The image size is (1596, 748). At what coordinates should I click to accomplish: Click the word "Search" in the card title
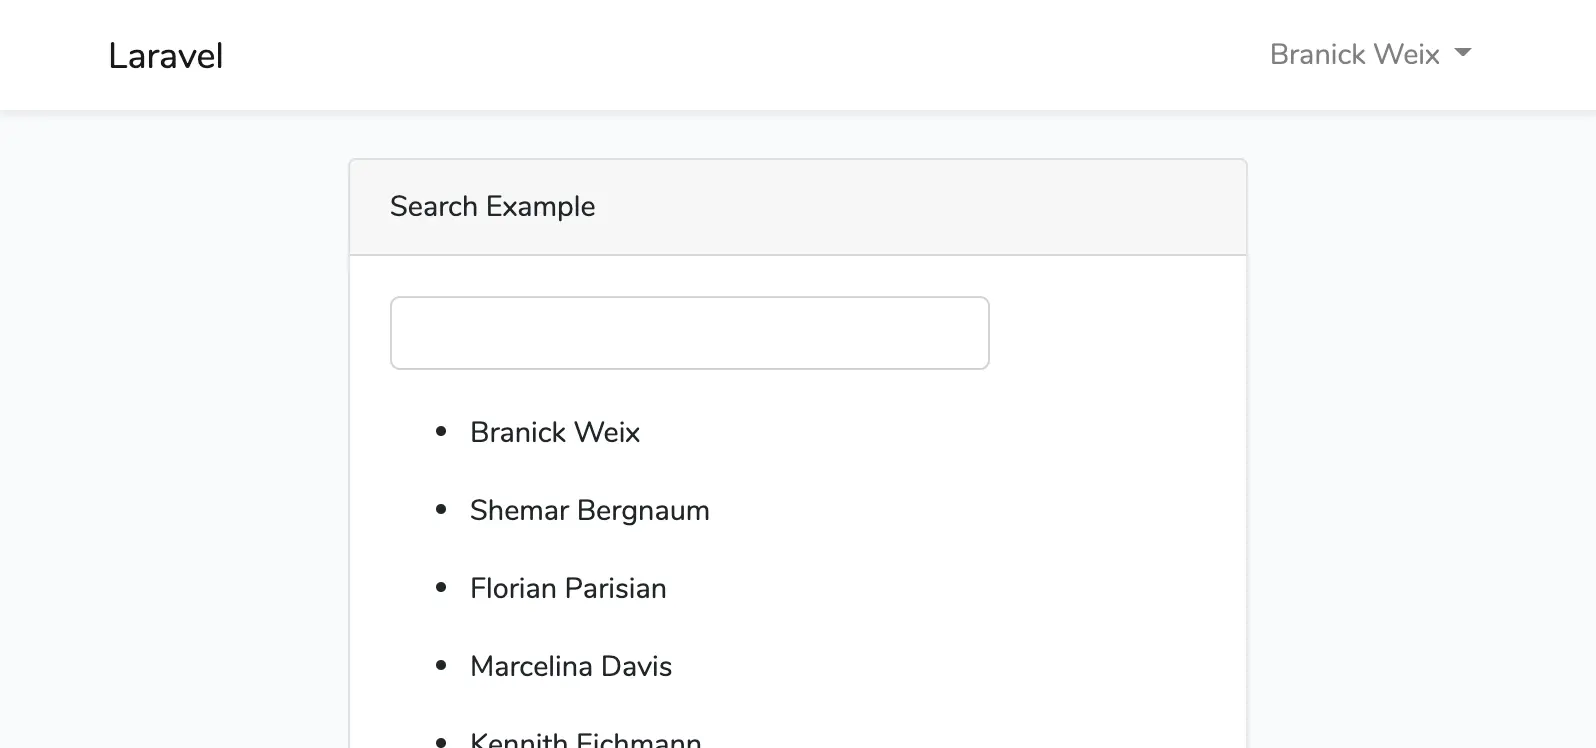pos(433,206)
